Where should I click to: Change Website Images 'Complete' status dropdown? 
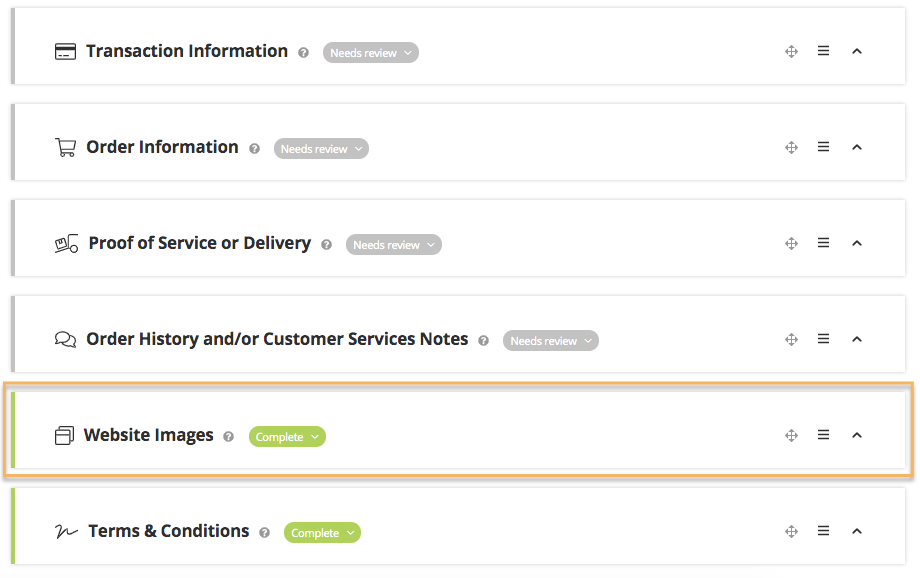tap(287, 437)
